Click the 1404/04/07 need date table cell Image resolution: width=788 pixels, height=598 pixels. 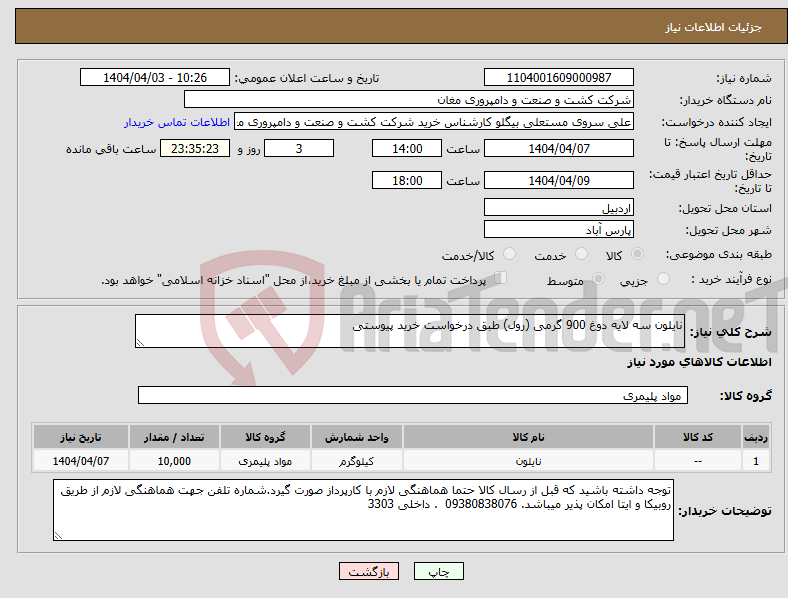click(81, 461)
